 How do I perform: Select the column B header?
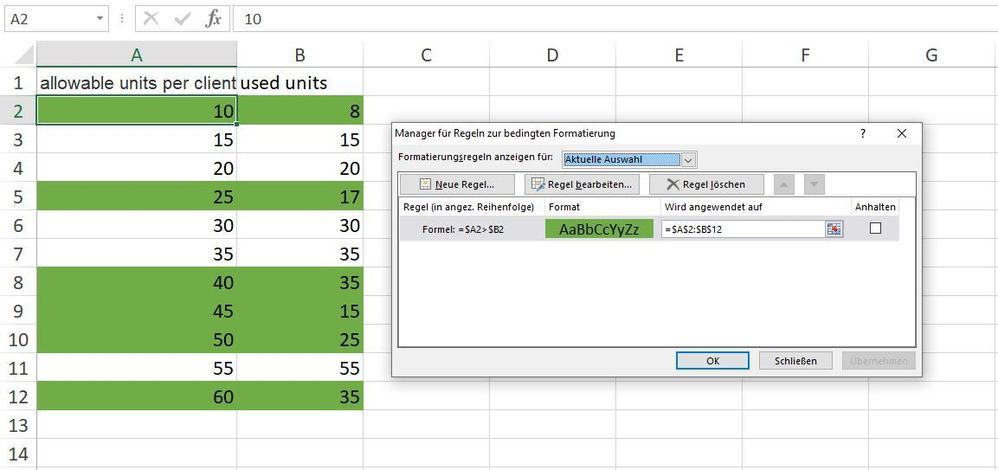[x=300, y=56]
